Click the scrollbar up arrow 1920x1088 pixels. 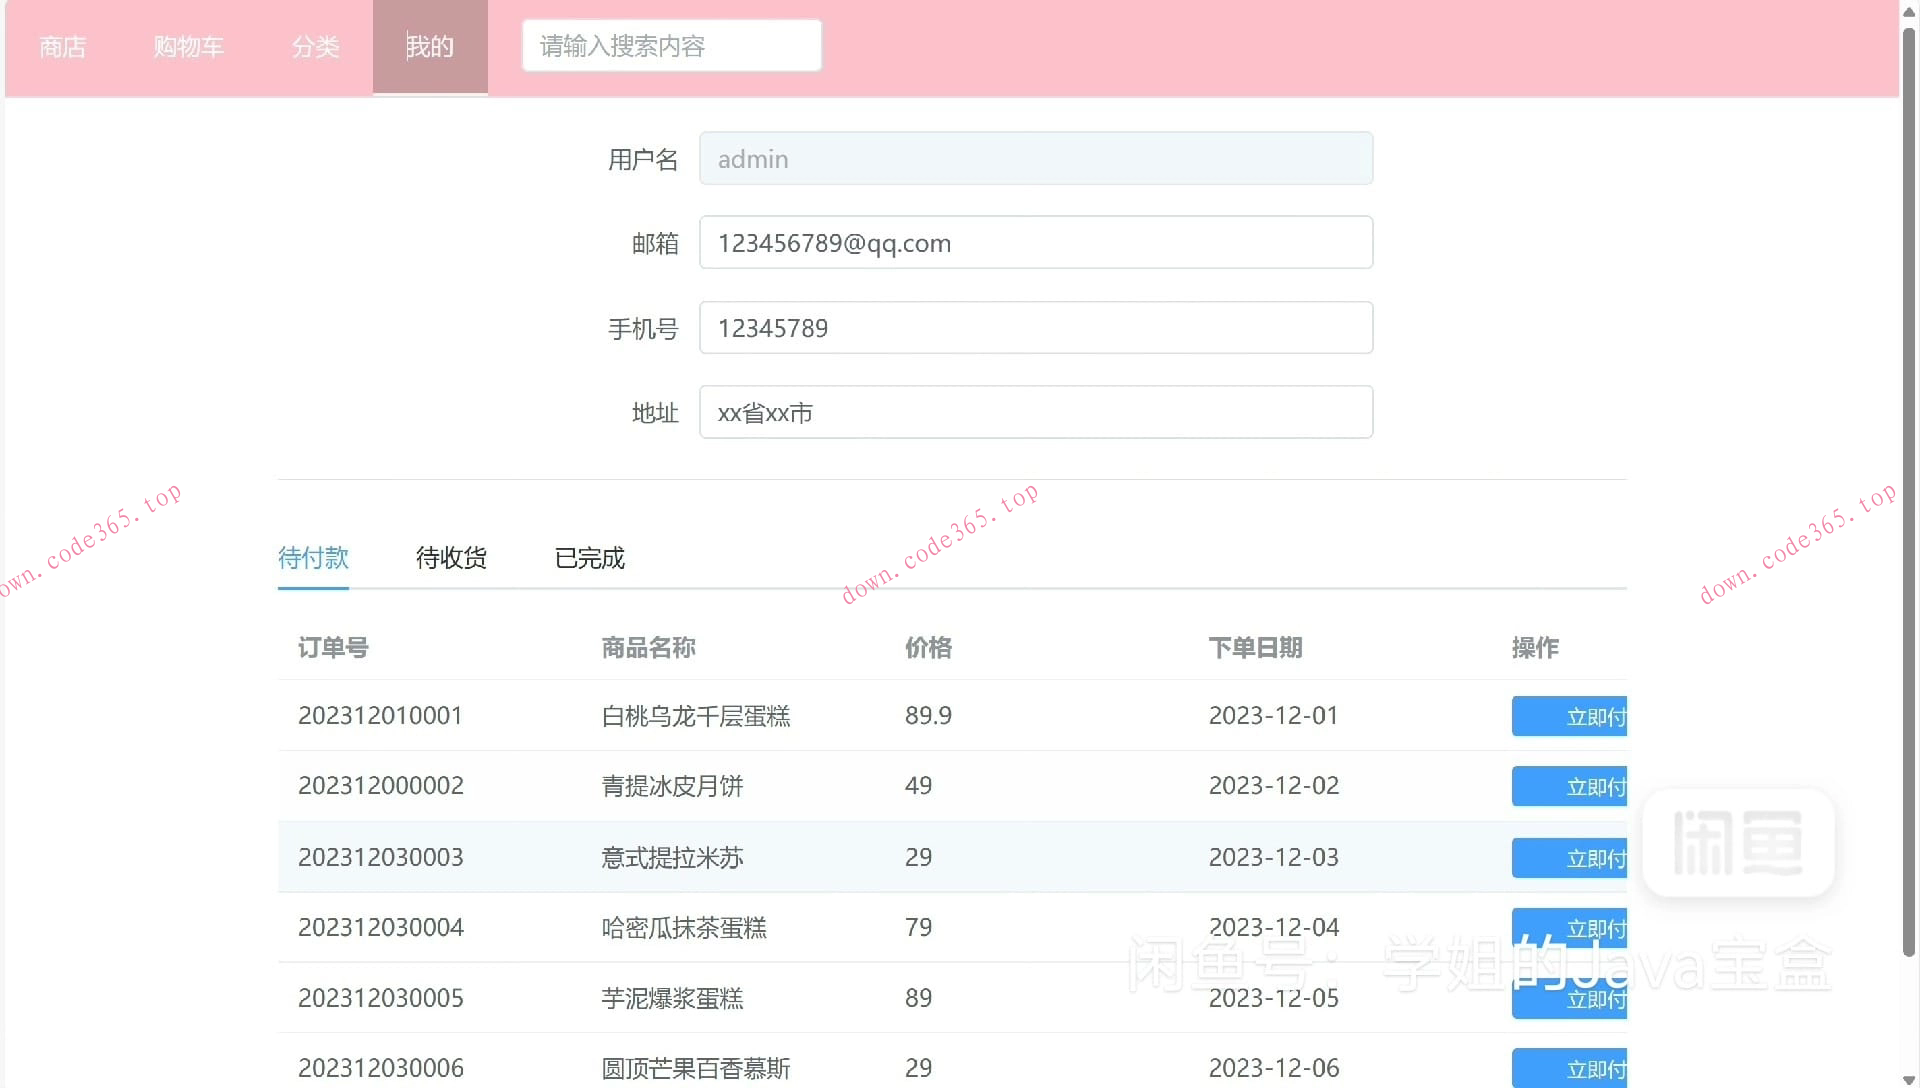coord(1908,11)
